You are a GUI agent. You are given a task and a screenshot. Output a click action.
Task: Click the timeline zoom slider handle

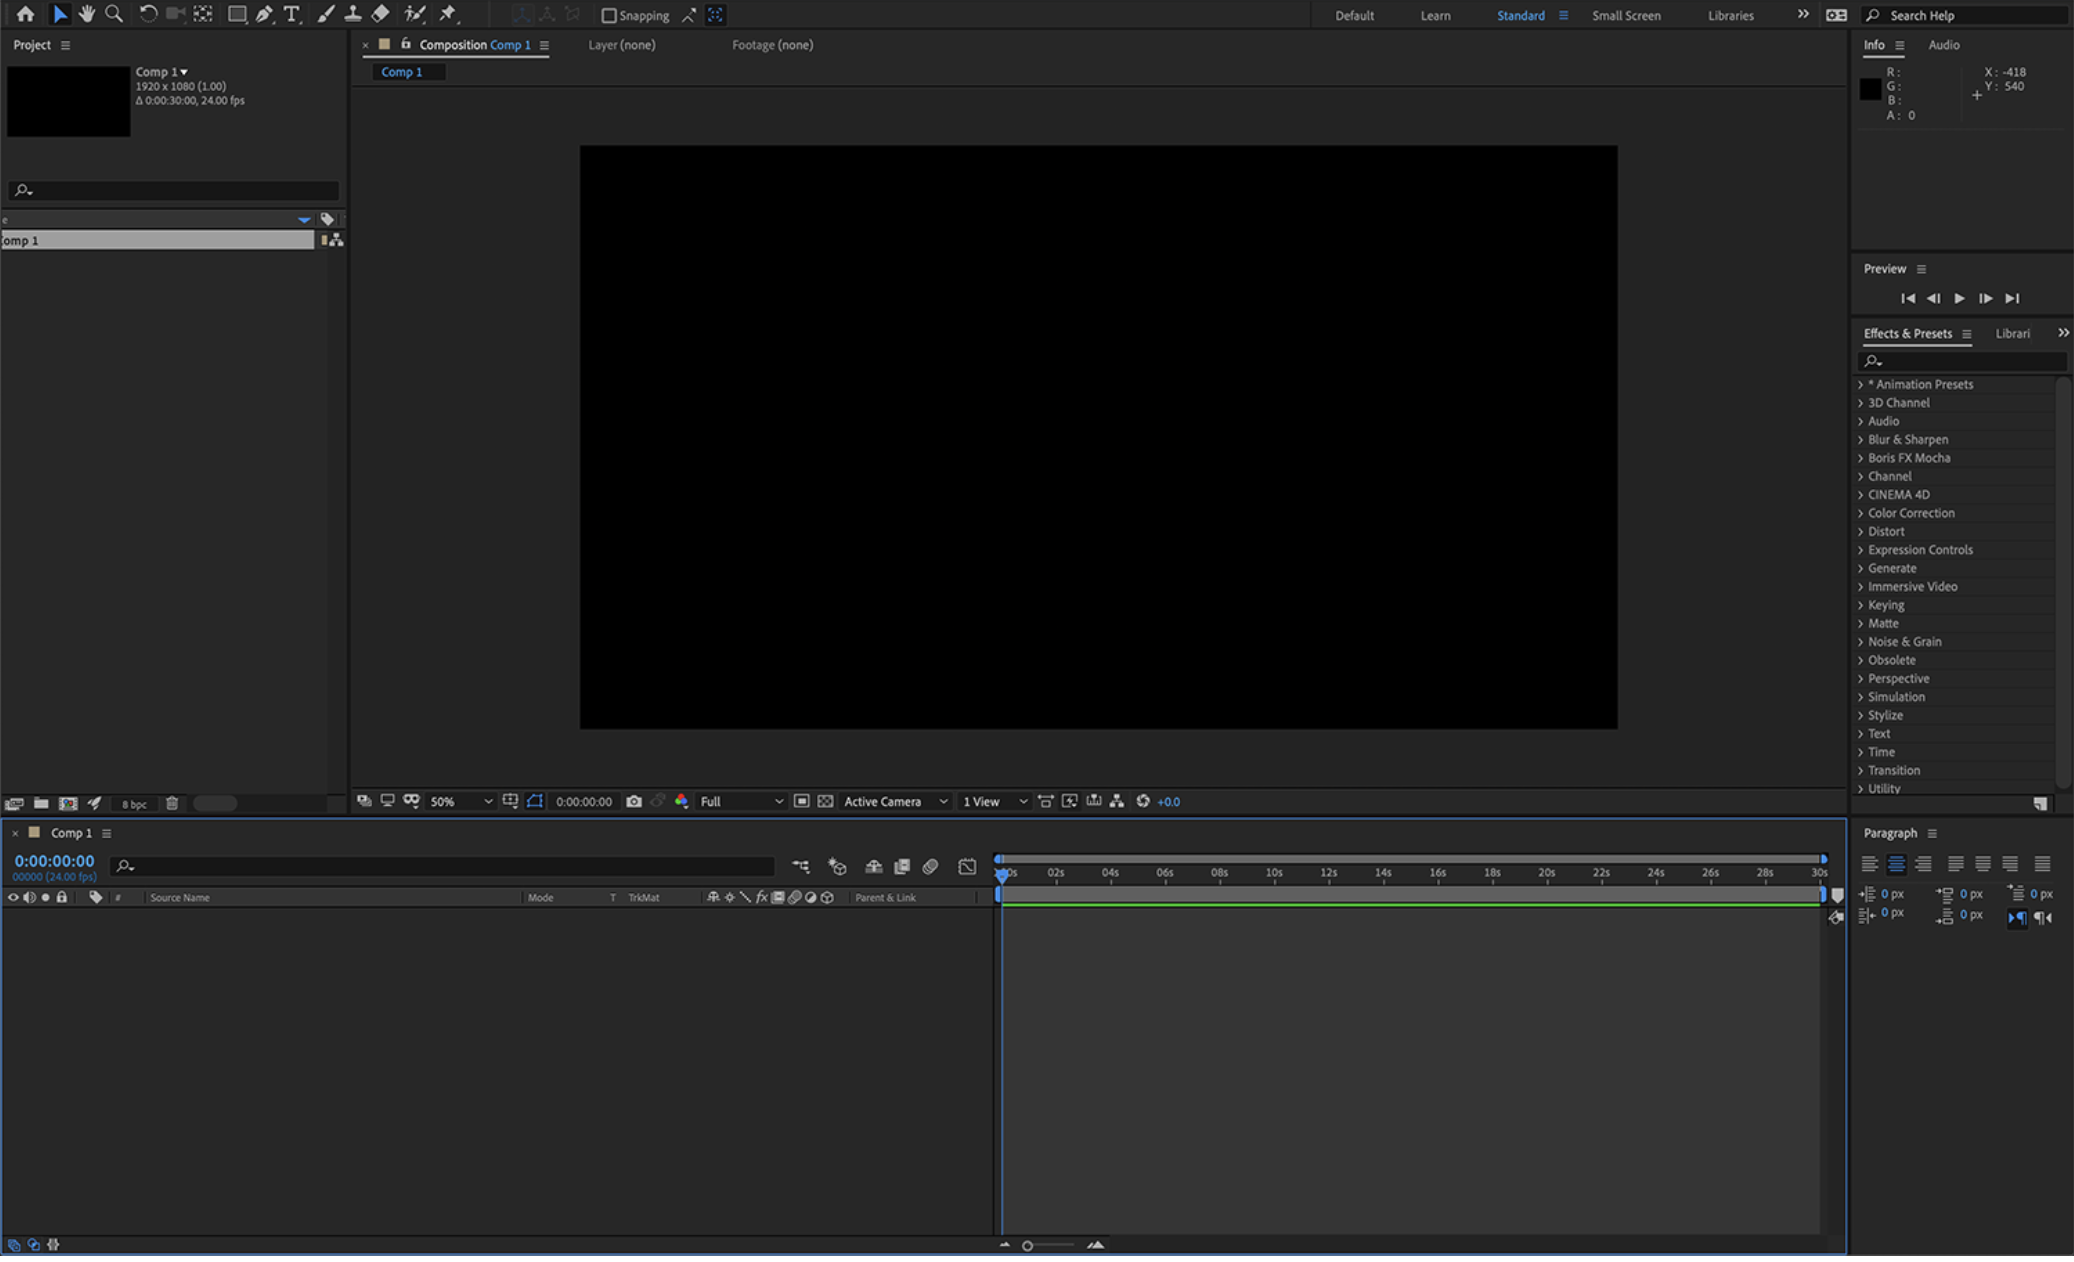(1027, 1246)
